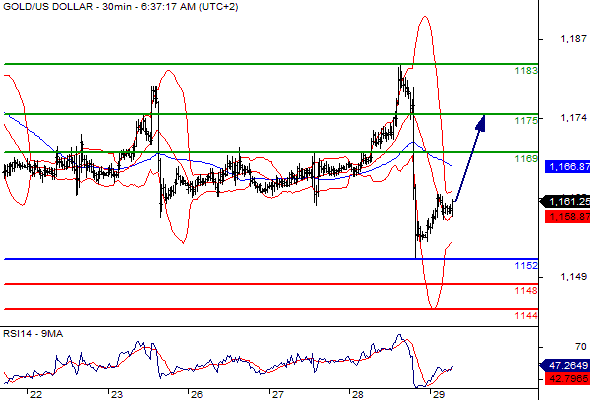
Task: Click the 1,187 price axis label
Action: pos(573,39)
